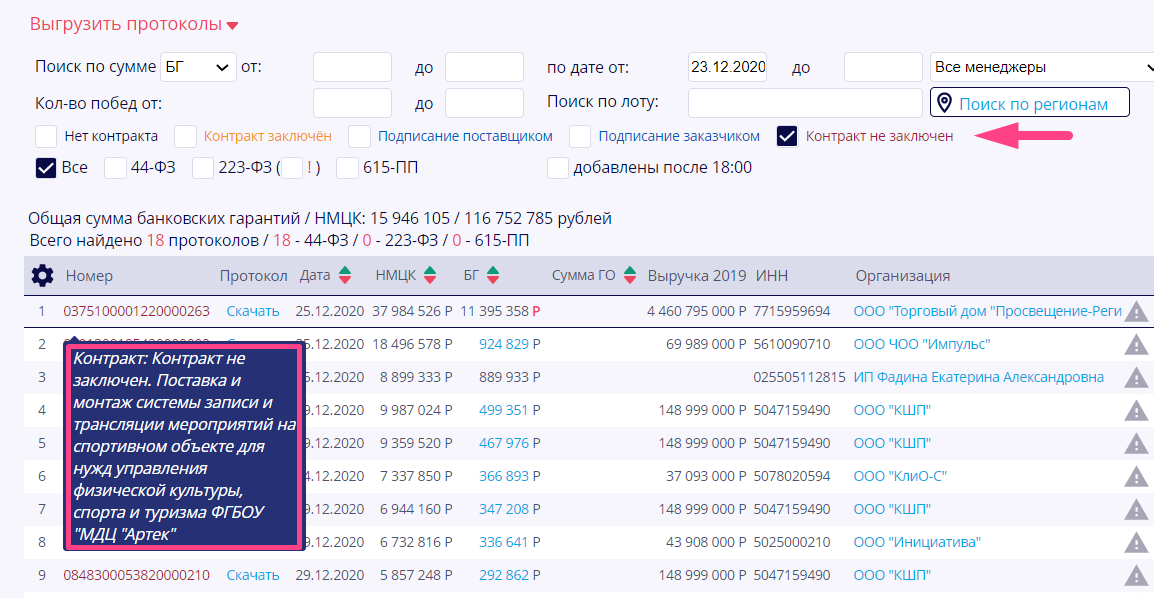Click the Номер column header
The height and width of the screenshot is (598, 1154).
point(89,276)
